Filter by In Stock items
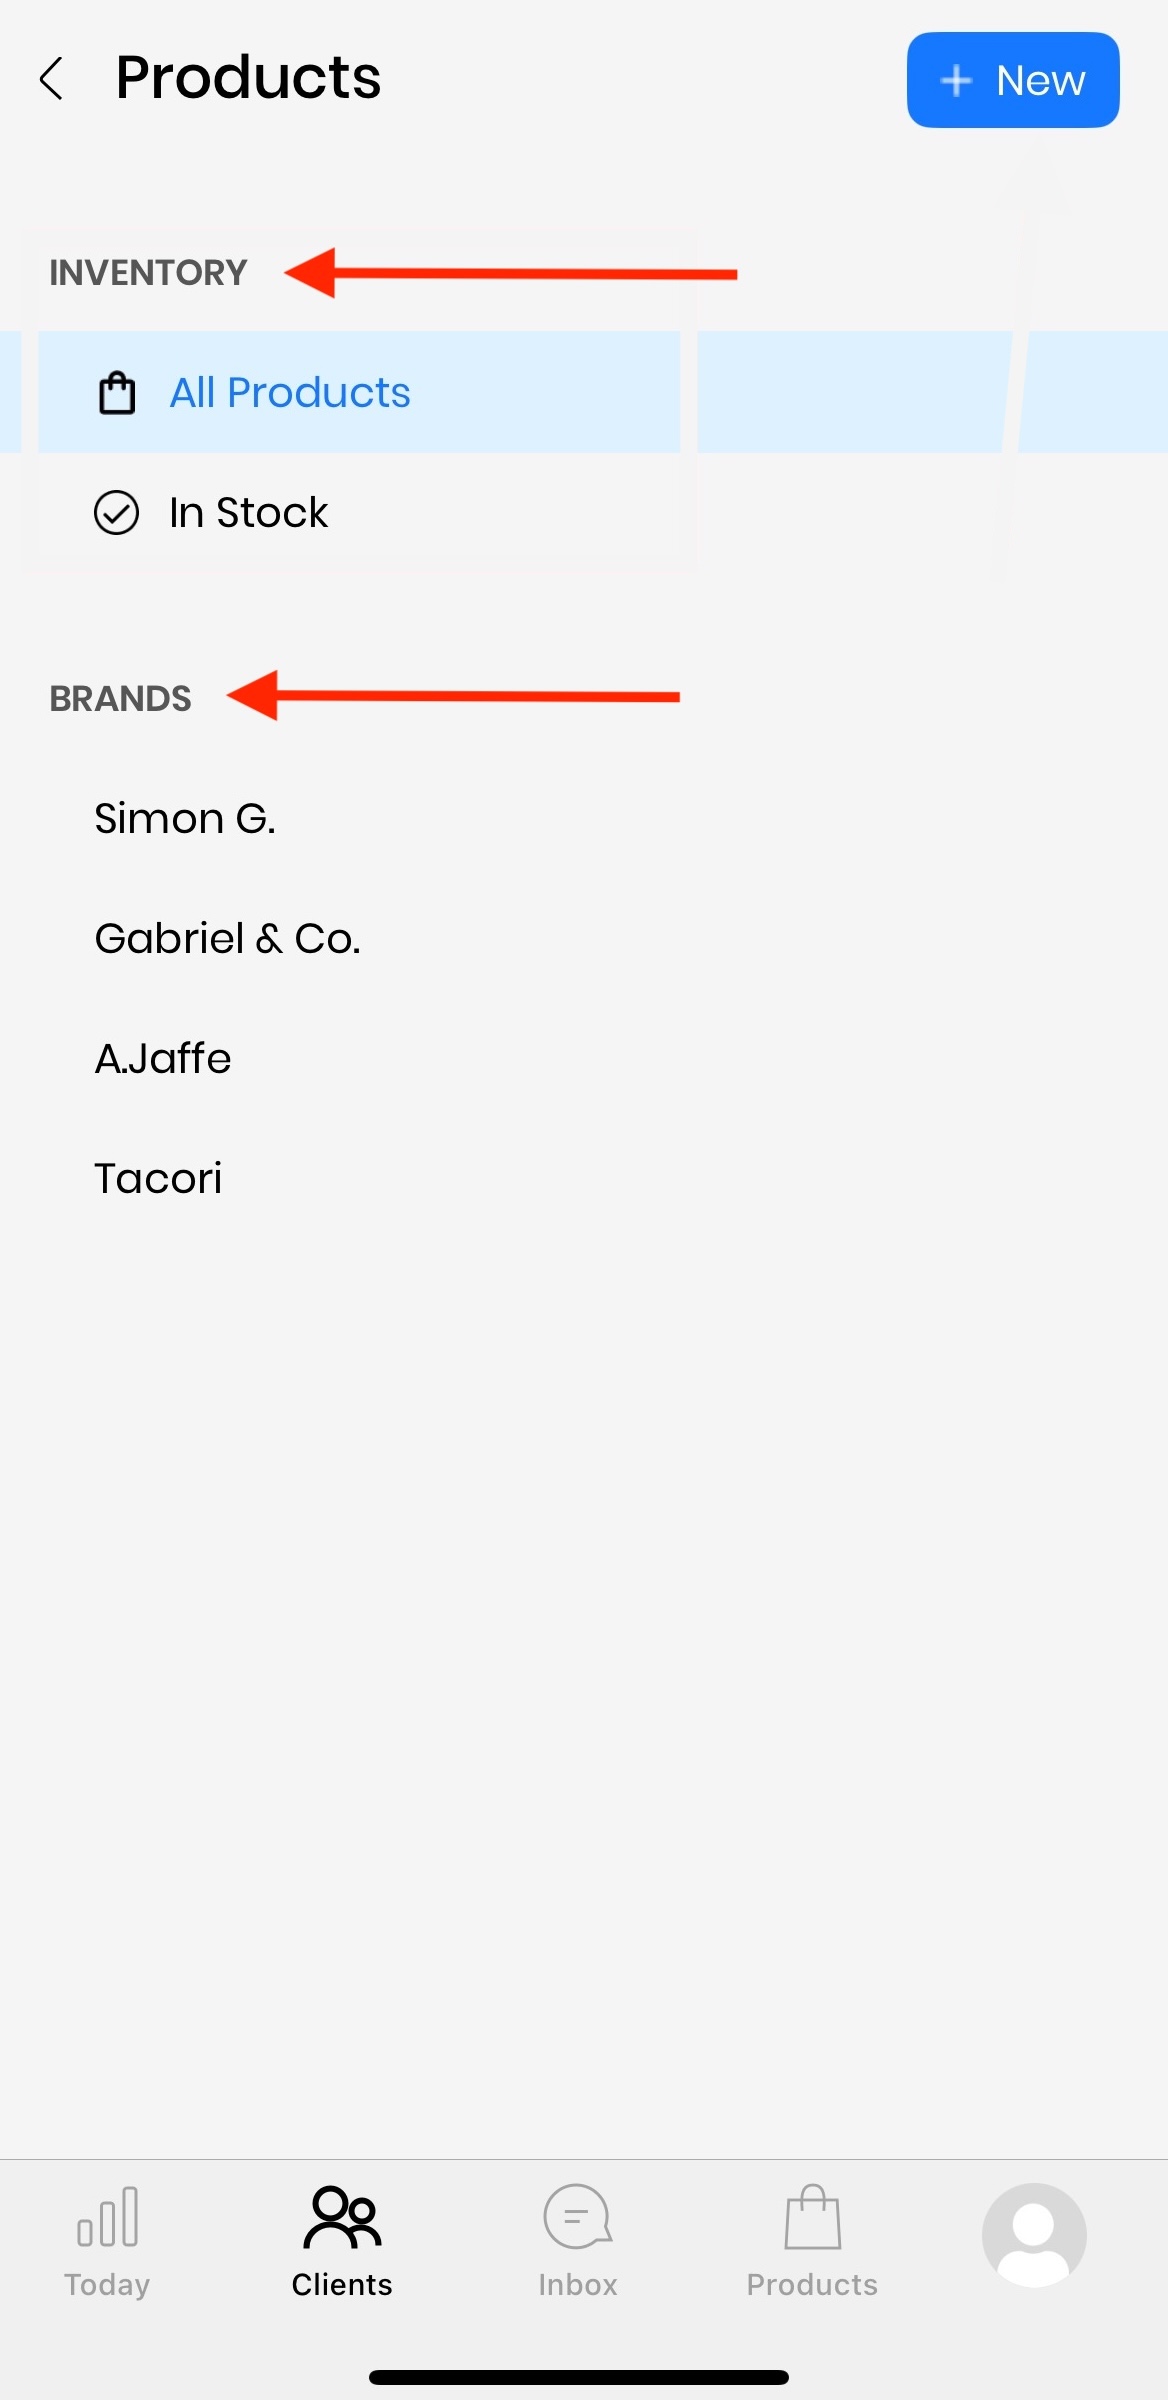 [248, 513]
